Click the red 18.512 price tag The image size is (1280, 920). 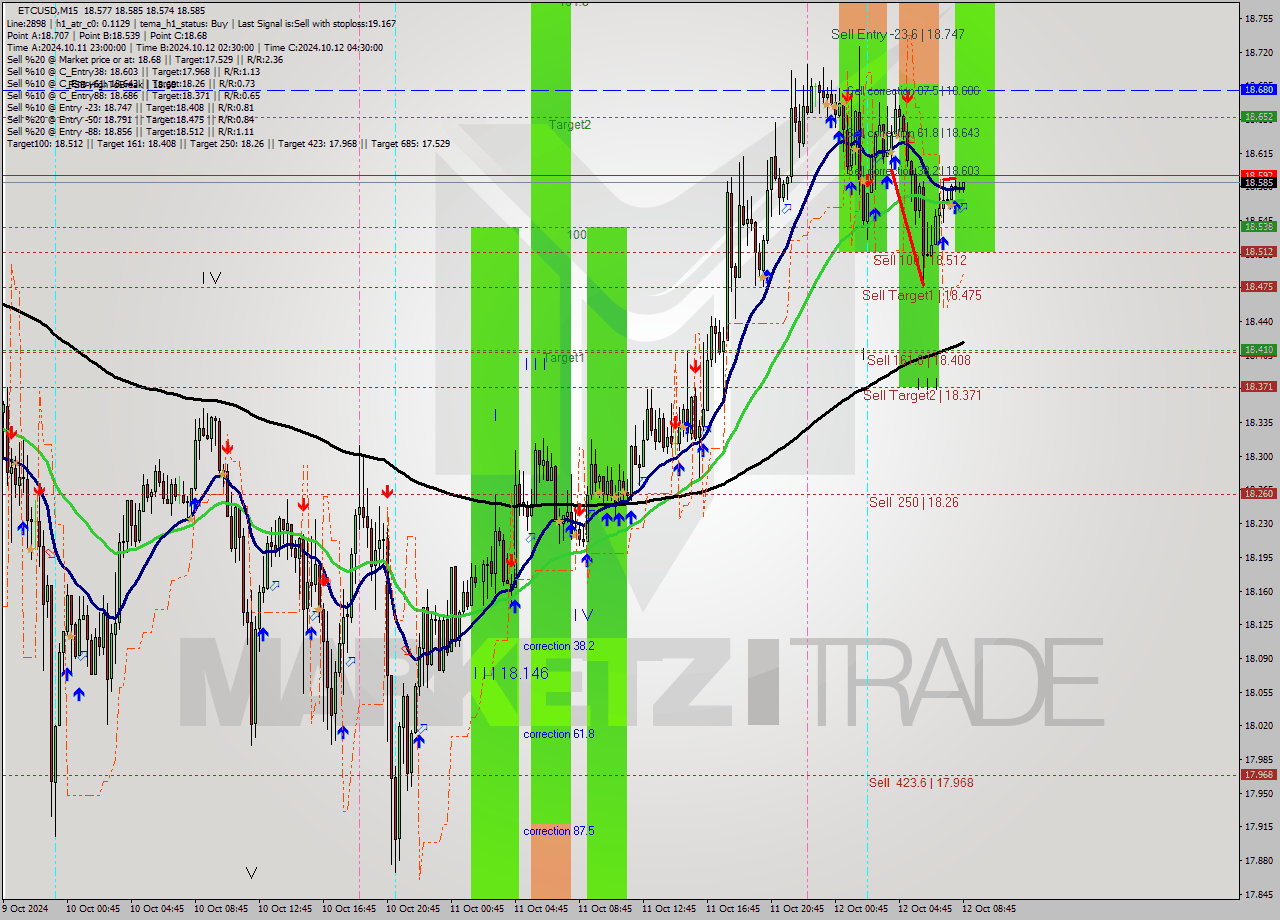point(1258,252)
